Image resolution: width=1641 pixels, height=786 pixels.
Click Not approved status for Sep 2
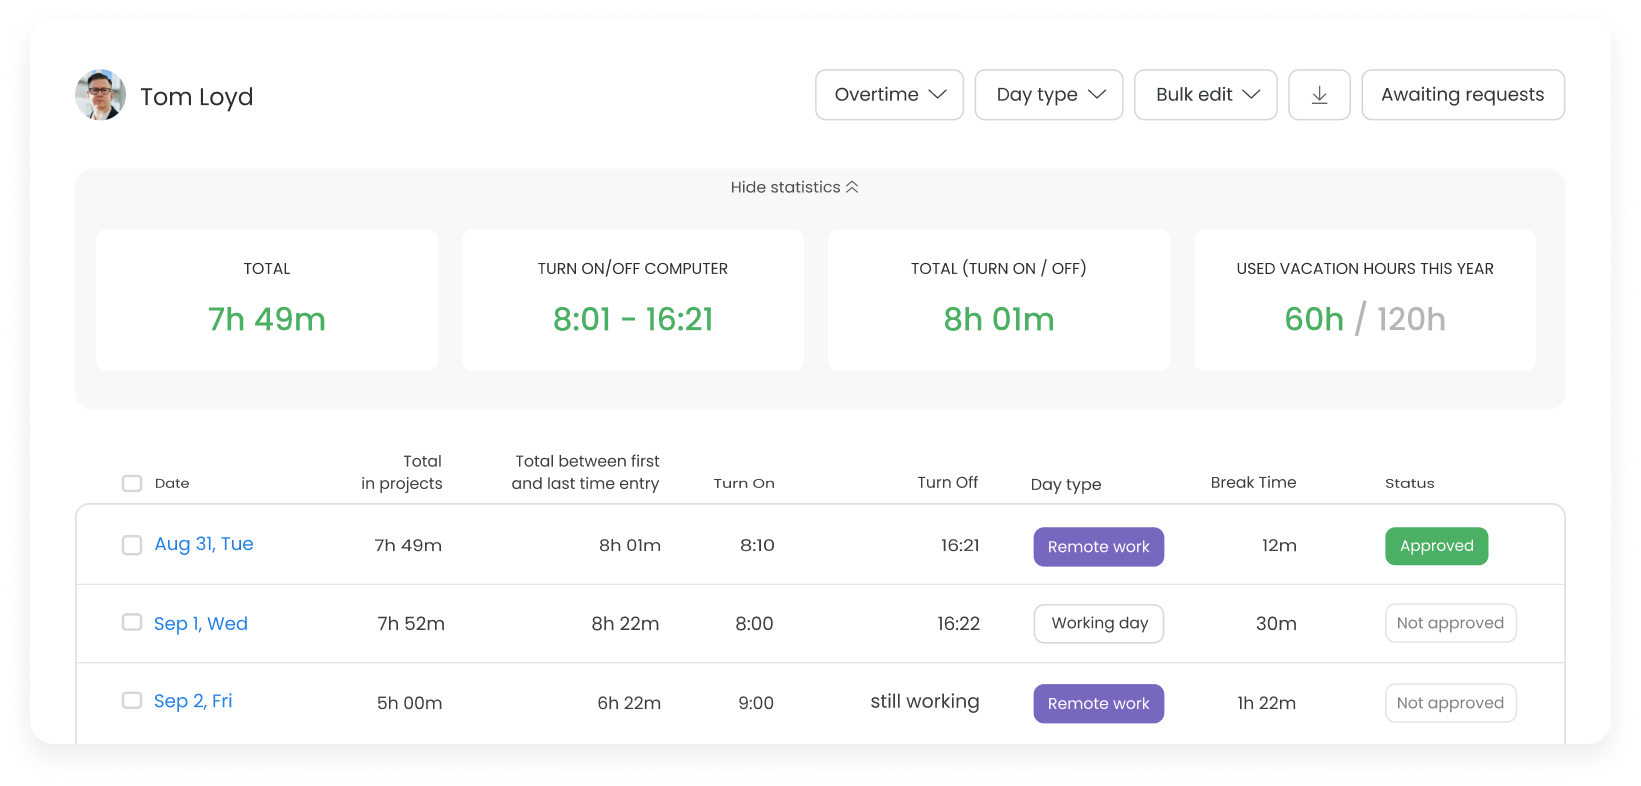click(1451, 703)
